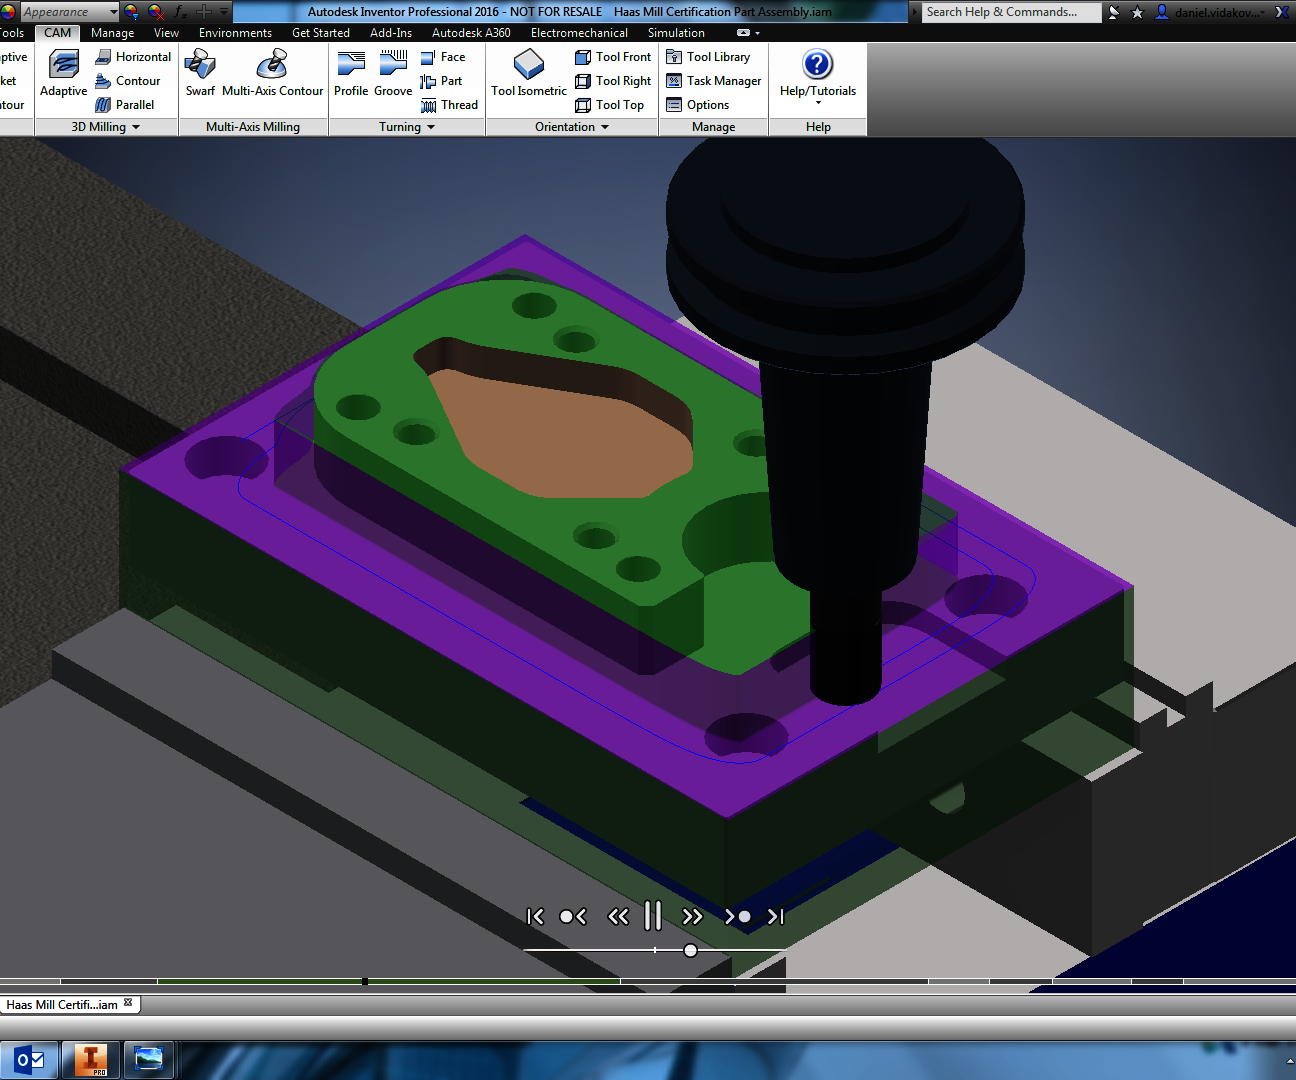The width and height of the screenshot is (1296, 1080).
Task: Select the Parallel milling strategy
Action: coord(130,104)
